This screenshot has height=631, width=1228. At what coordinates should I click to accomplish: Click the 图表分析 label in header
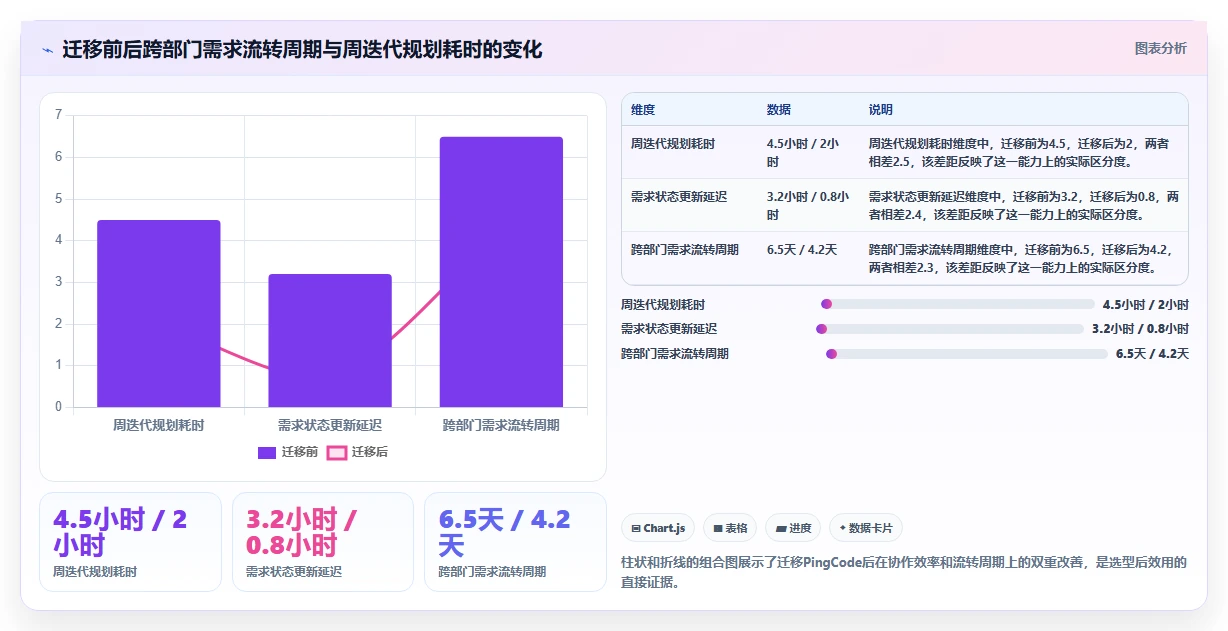1160,48
